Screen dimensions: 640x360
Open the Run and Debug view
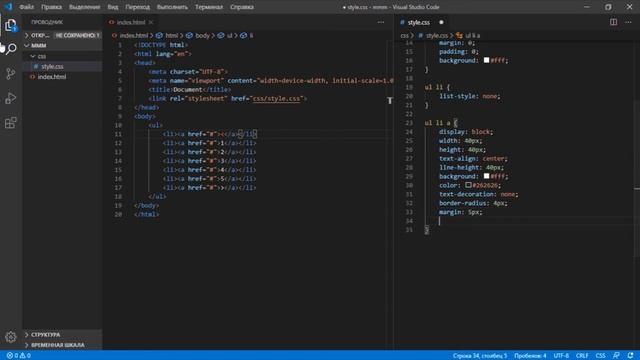[11, 98]
